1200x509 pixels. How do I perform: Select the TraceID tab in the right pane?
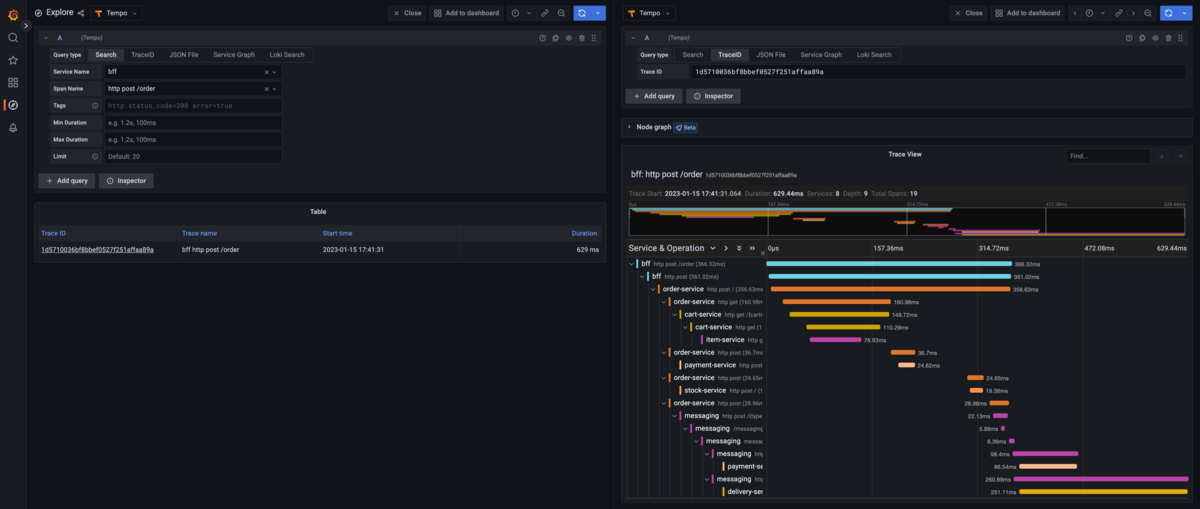730,55
